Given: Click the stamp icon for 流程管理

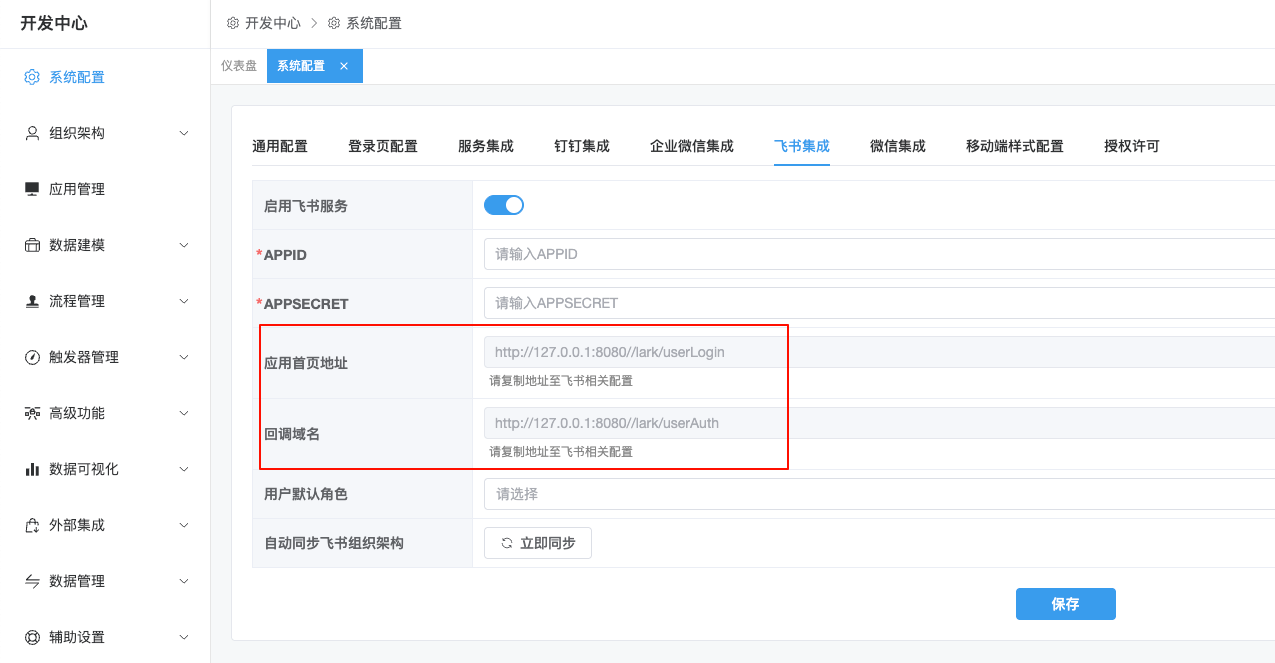Looking at the screenshot, I should [32, 301].
